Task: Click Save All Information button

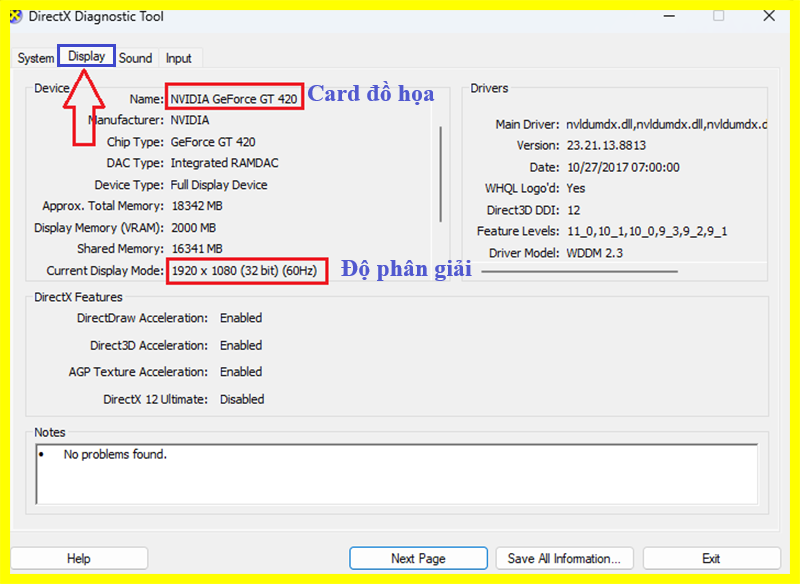Action: pos(564,558)
